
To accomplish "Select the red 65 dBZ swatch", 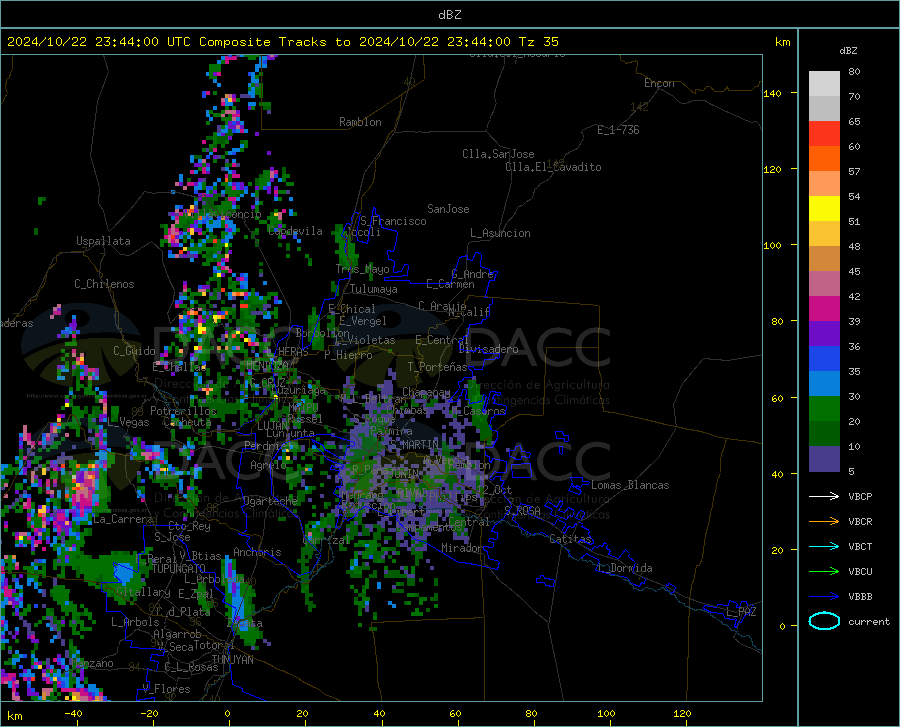I will tap(824, 133).
